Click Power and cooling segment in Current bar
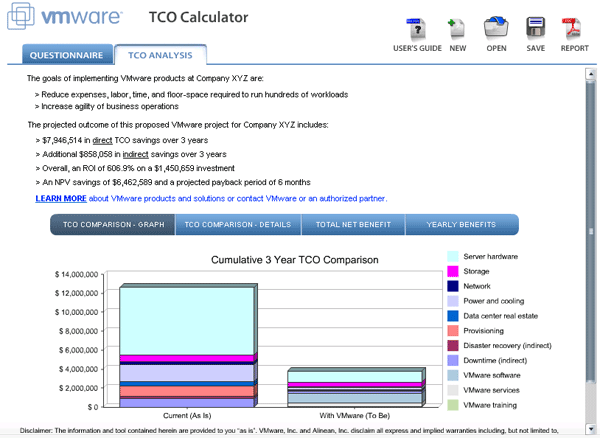Image resolution: width=600 pixels, height=438 pixels. 187,373
